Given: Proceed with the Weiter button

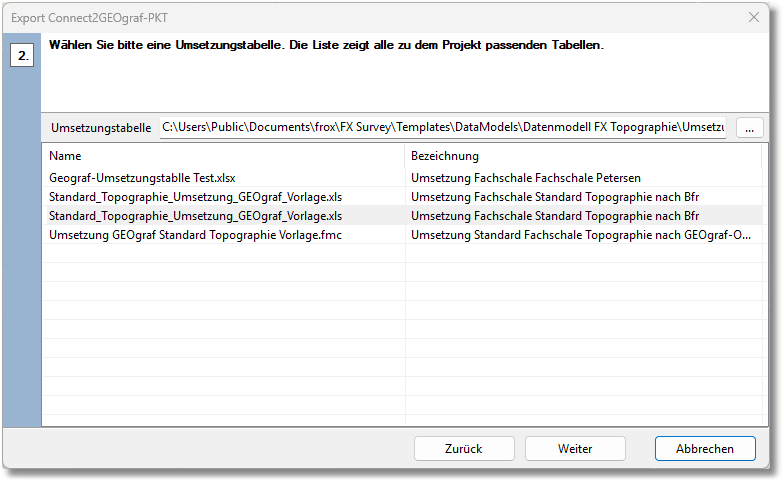Looking at the screenshot, I should [x=575, y=449].
